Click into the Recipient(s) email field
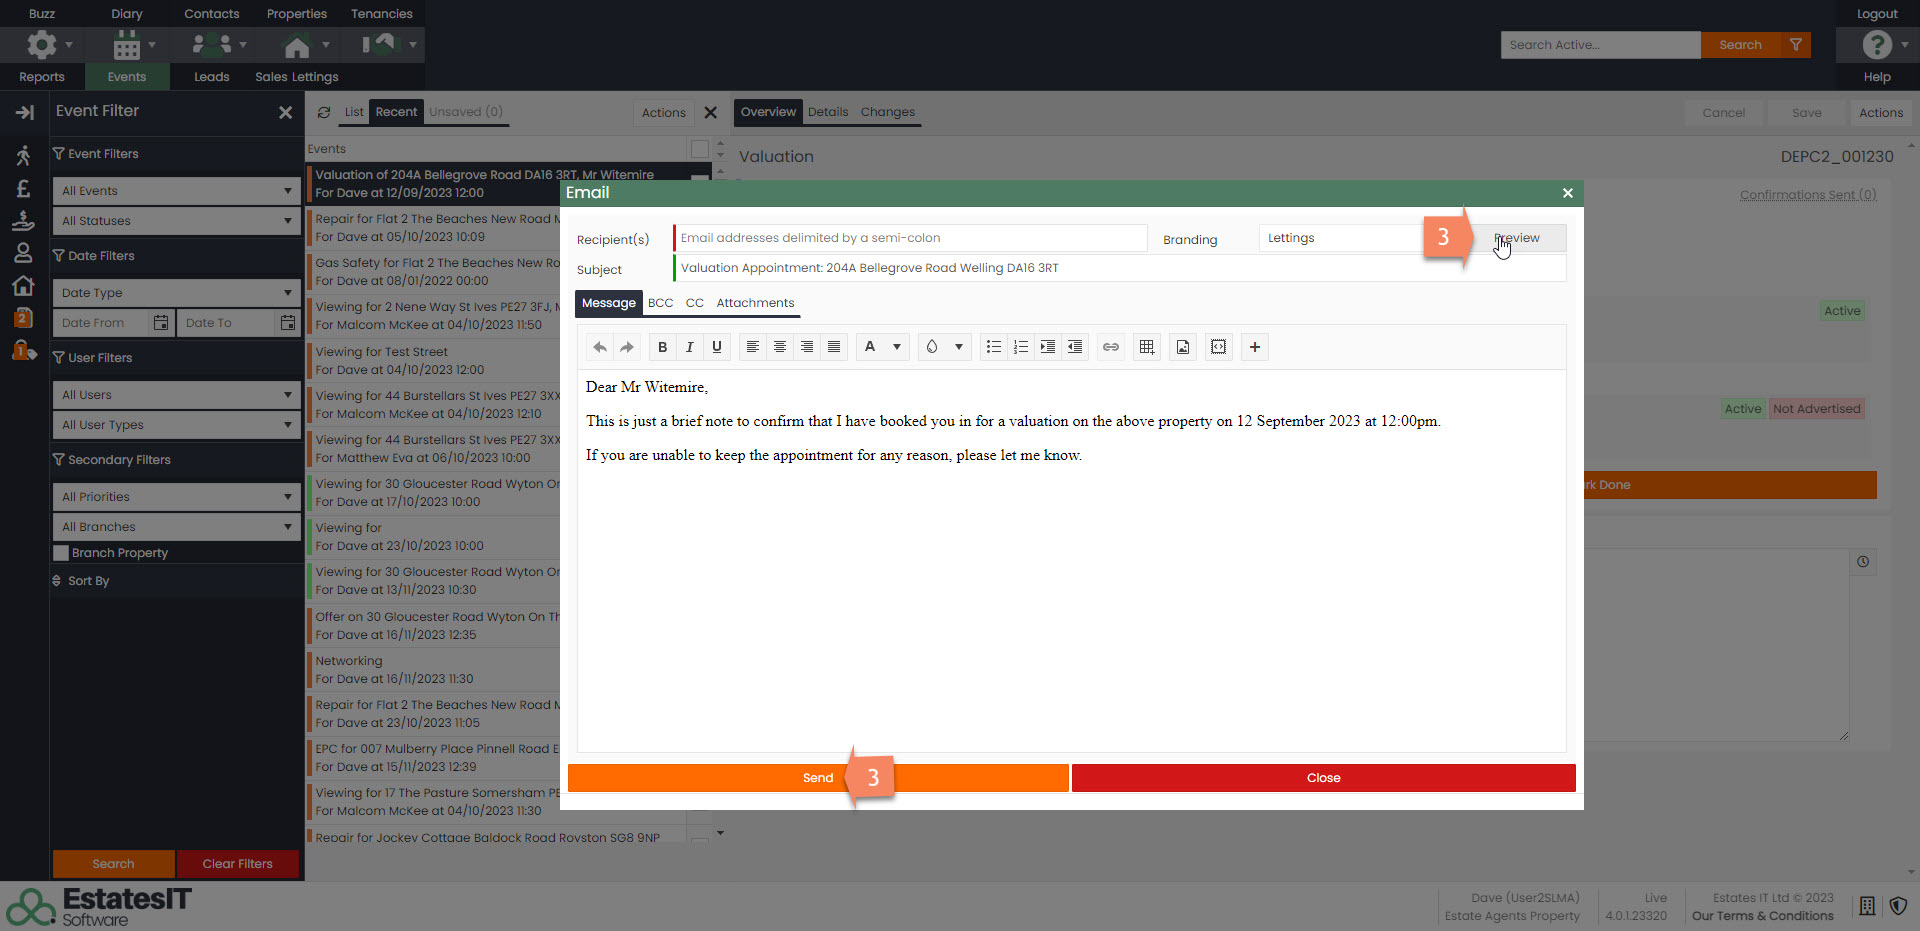The height and width of the screenshot is (931, 1920). click(910, 238)
